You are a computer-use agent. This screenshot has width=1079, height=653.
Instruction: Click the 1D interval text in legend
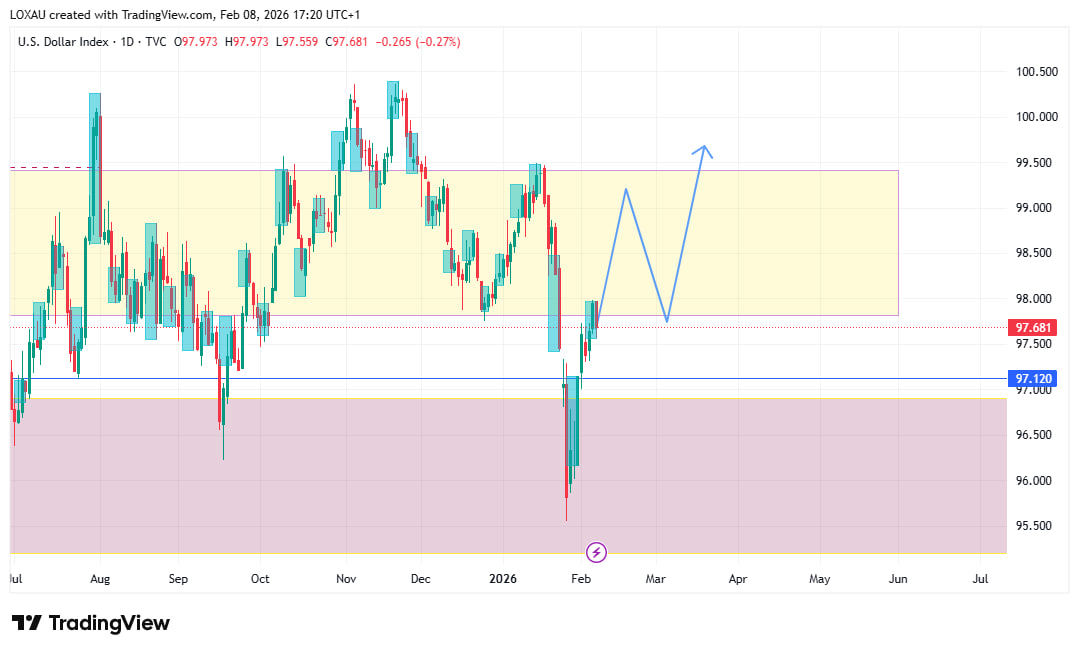[126, 41]
